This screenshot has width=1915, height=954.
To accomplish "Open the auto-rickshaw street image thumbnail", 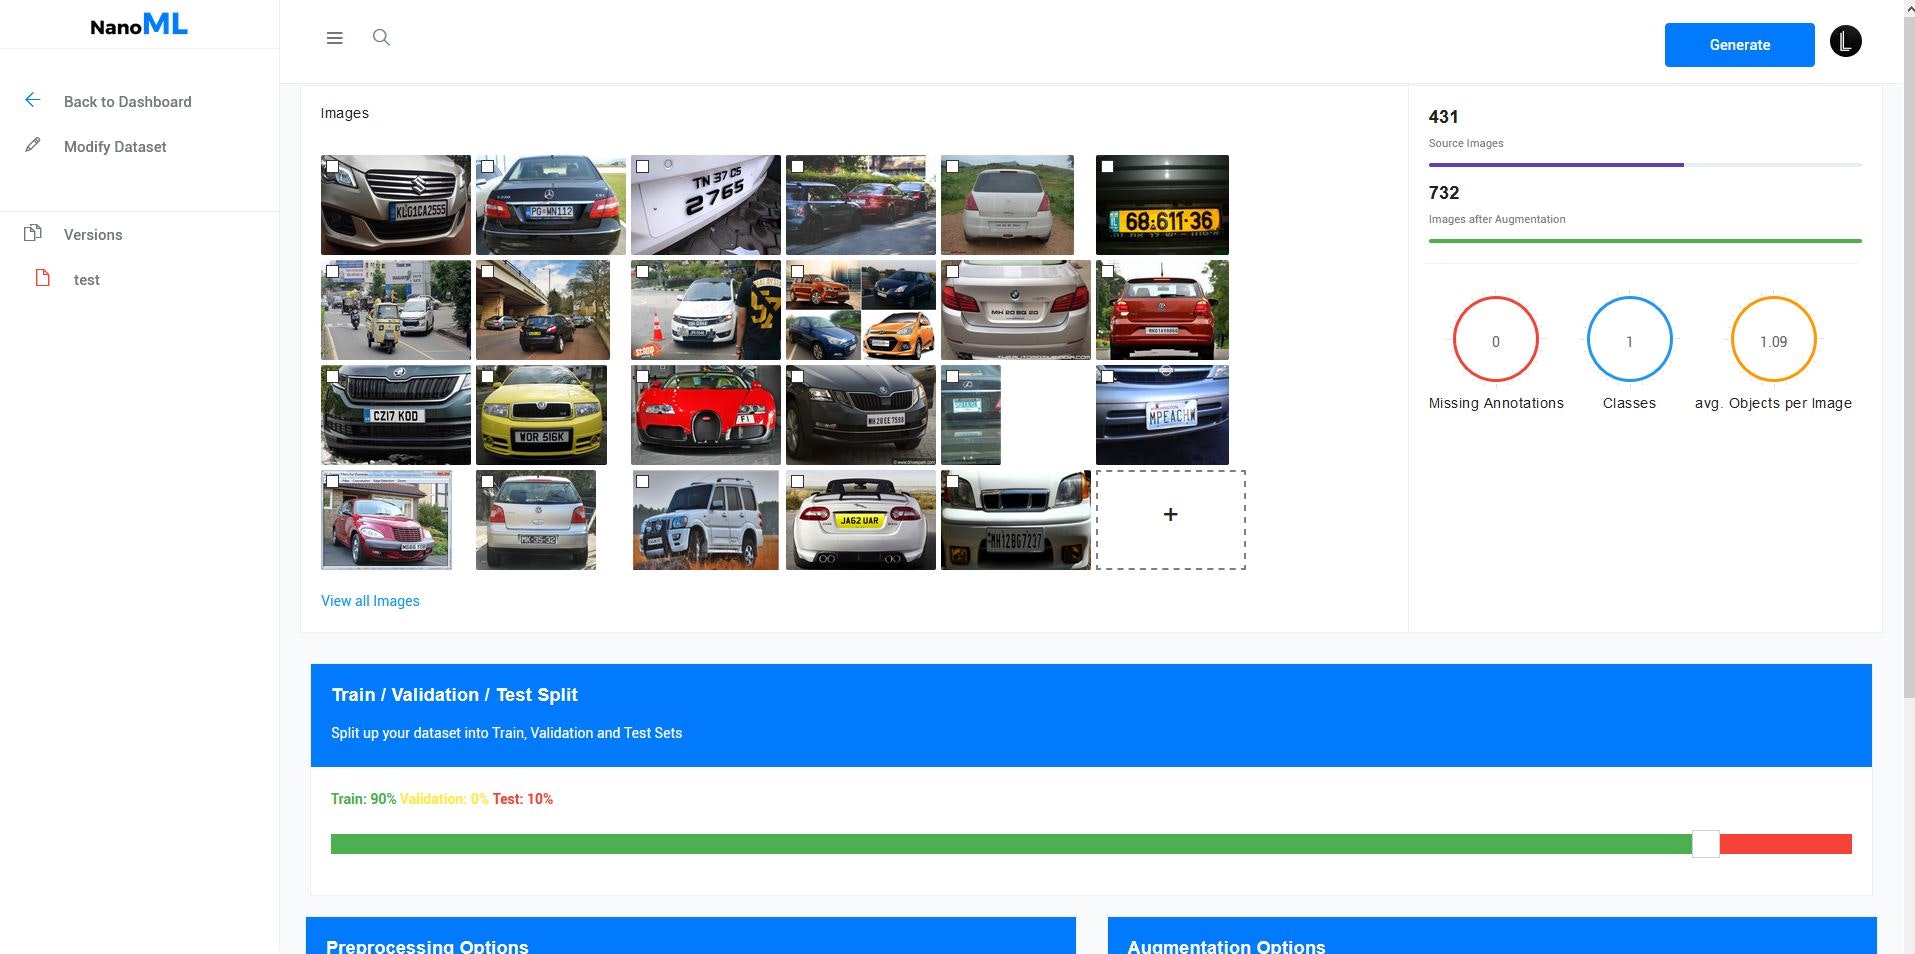I will (x=396, y=310).
